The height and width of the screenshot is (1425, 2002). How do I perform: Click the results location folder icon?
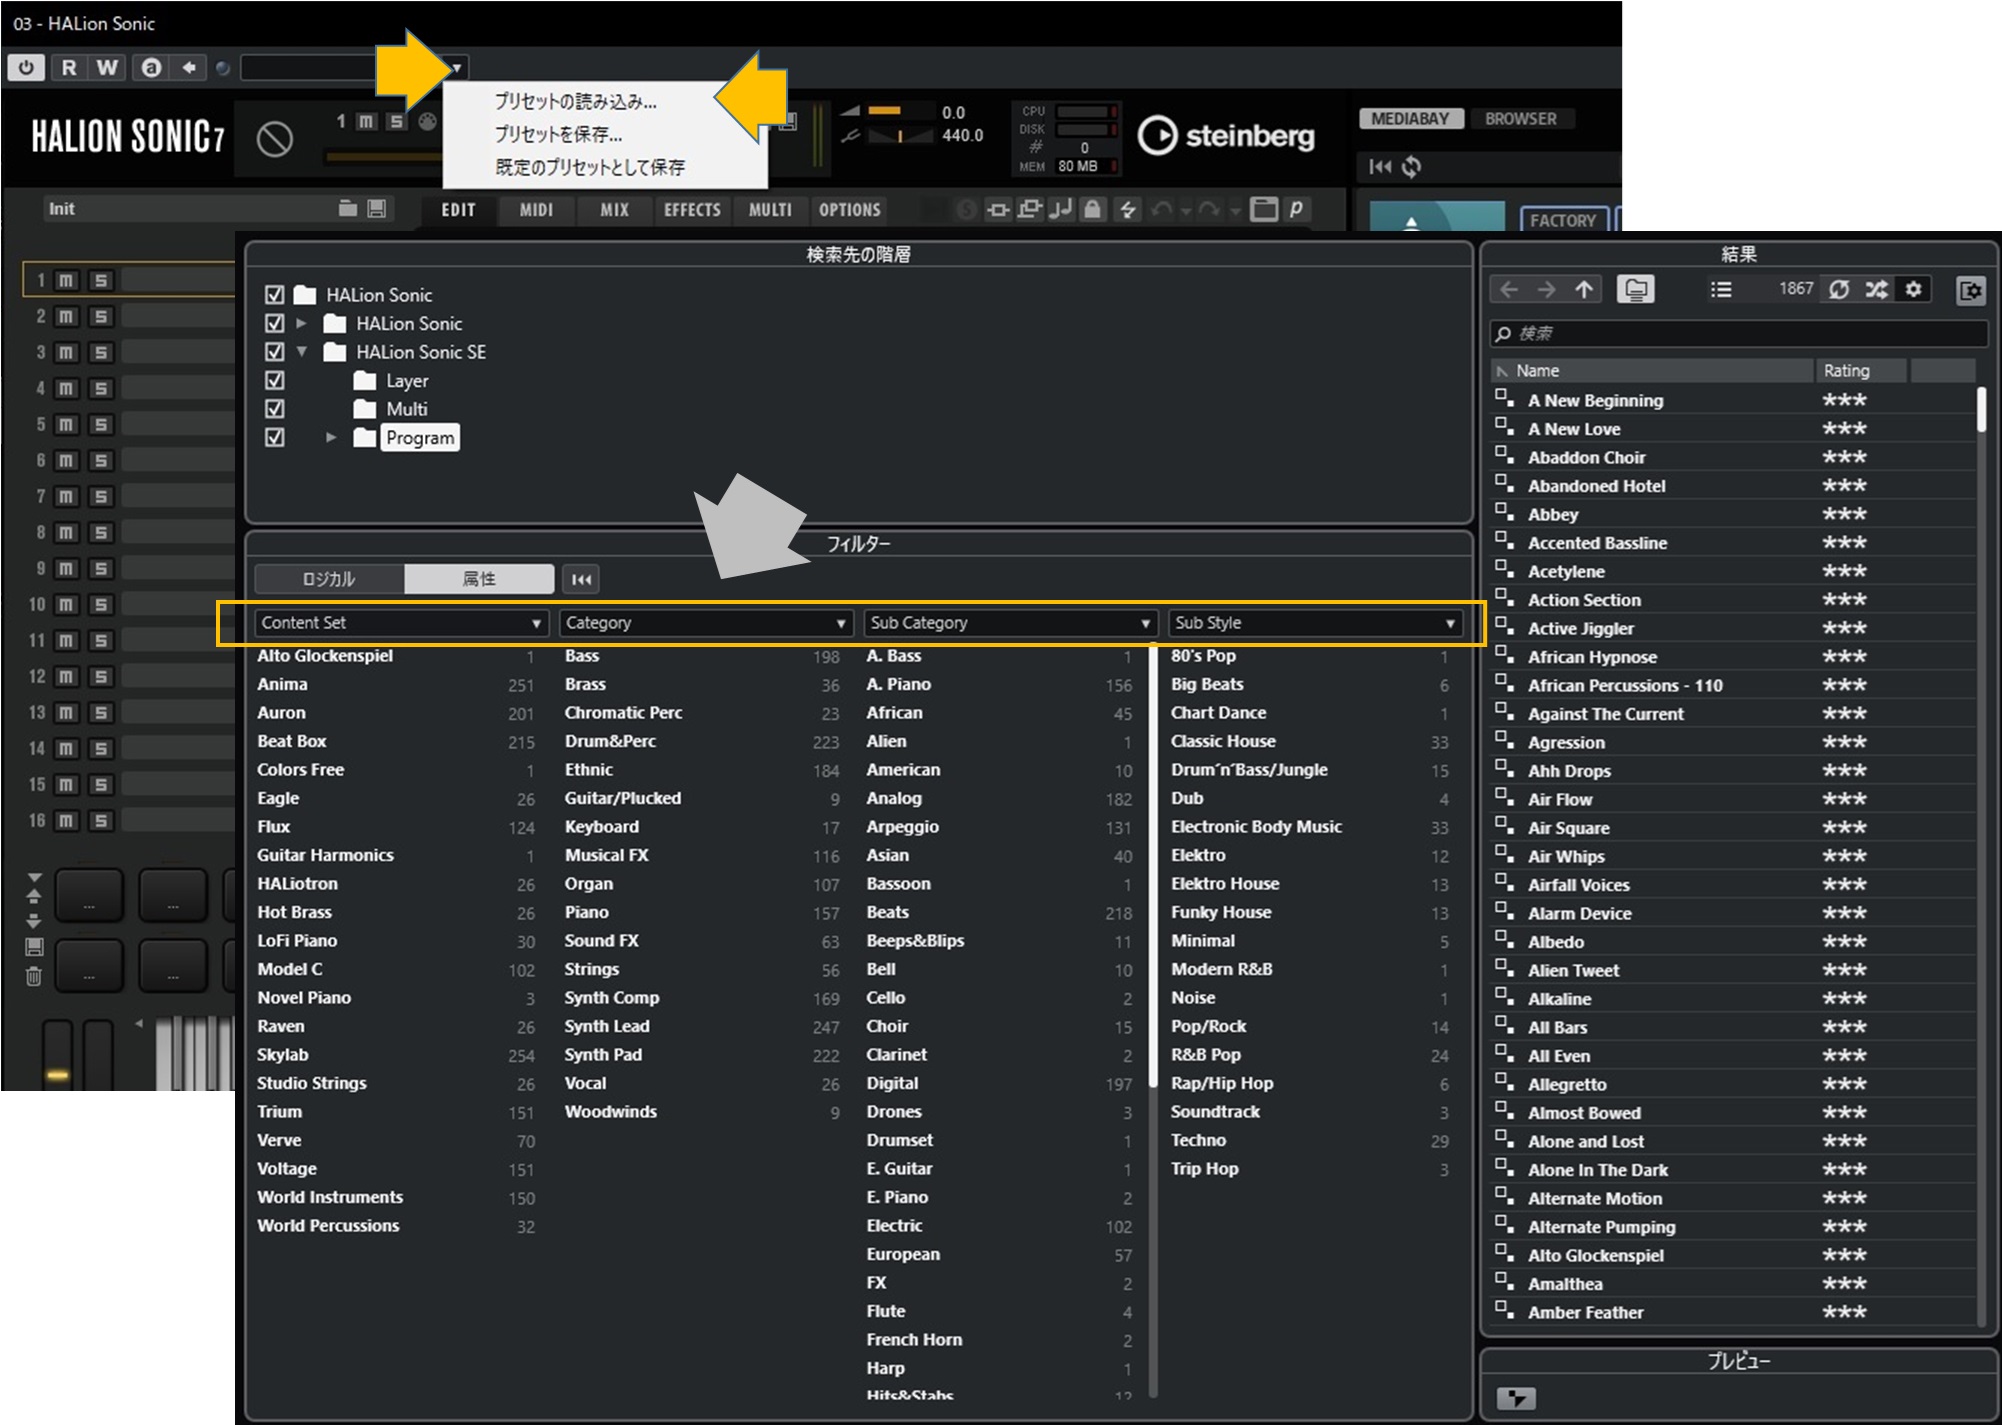(x=1636, y=290)
